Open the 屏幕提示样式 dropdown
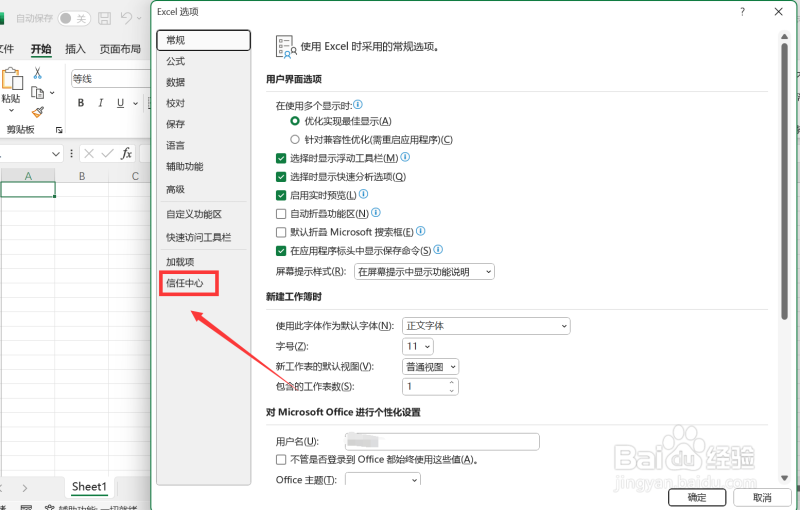The width and height of the screenshot is (800, 510). 424,272
